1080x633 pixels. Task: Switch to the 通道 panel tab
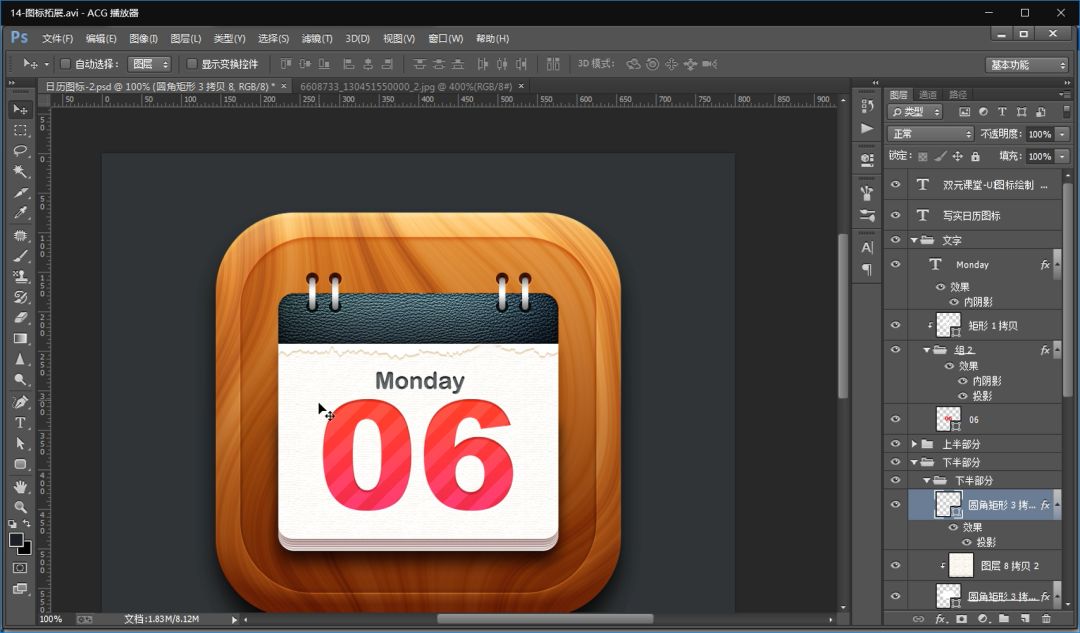pos(928,95)
